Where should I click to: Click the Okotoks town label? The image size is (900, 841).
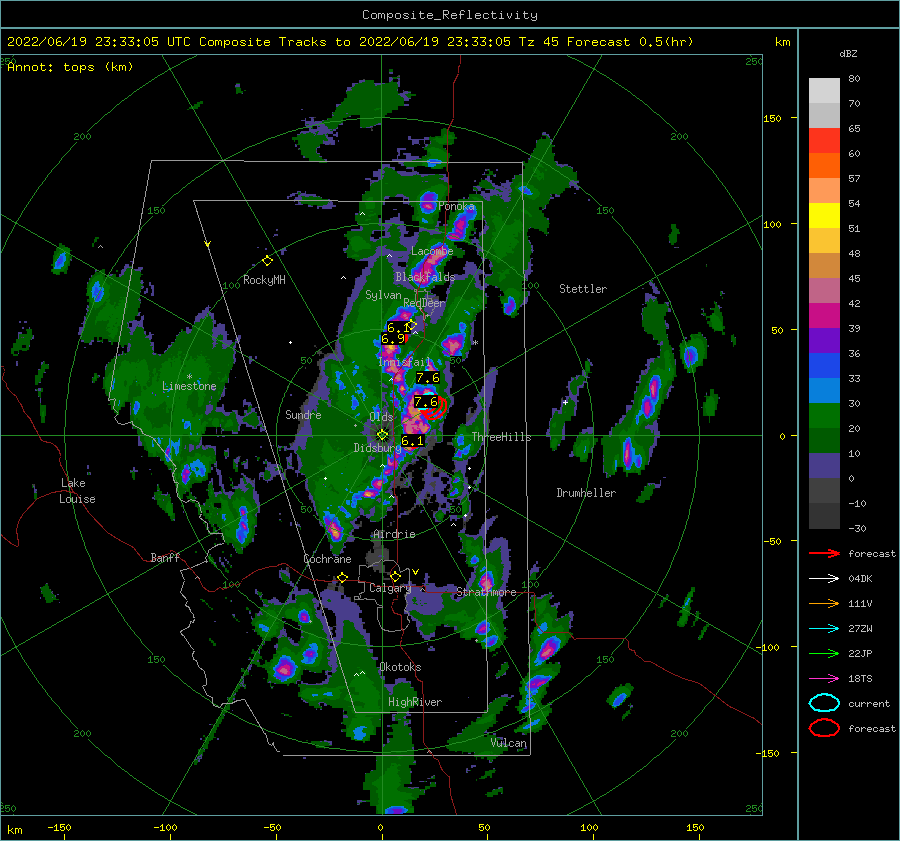400,667
